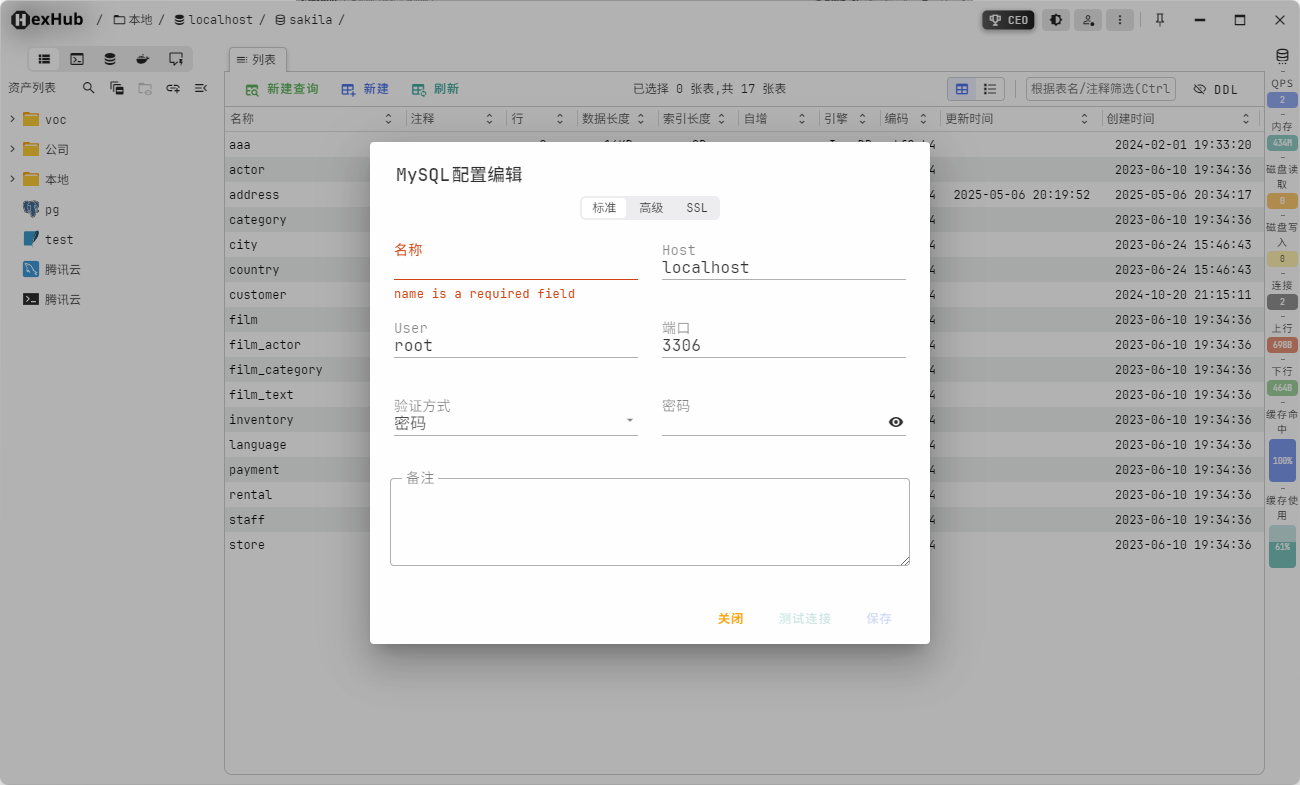Image resolution: width=1300 pixels, height=785 pixels.
Task: Click the copy connections icon in the asset panel
Action: point(115,88)
